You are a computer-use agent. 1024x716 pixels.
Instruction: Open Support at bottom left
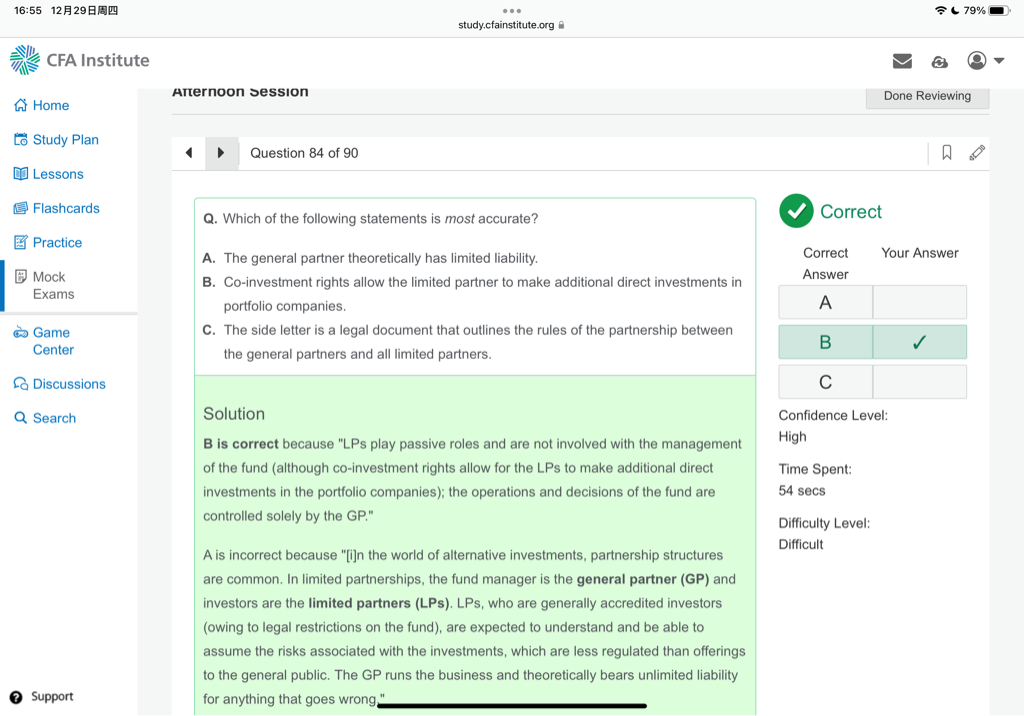pos(51,696)
